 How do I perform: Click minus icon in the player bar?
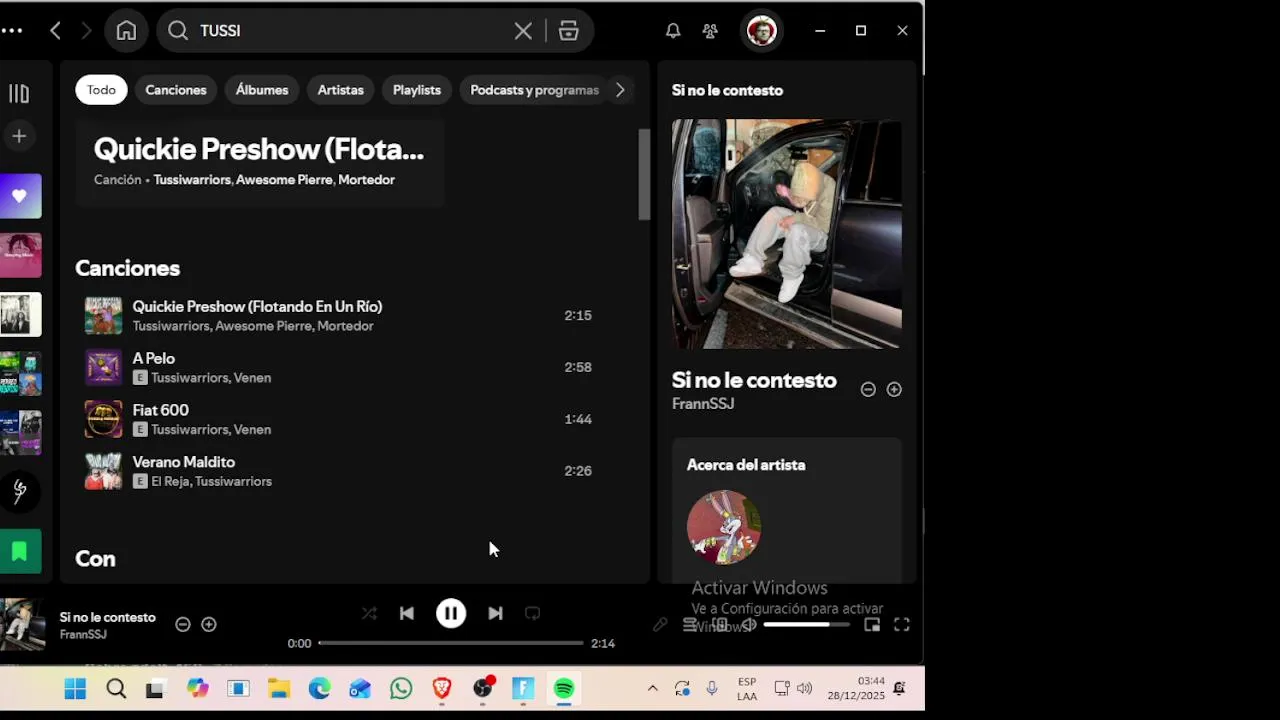tap(183, 625)
